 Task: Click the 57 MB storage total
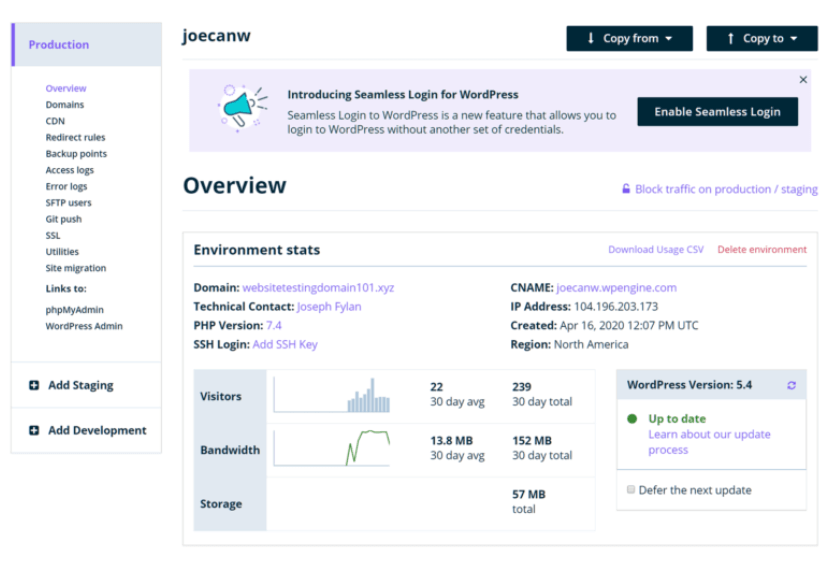pyautogui.click(x=528, y=495)
